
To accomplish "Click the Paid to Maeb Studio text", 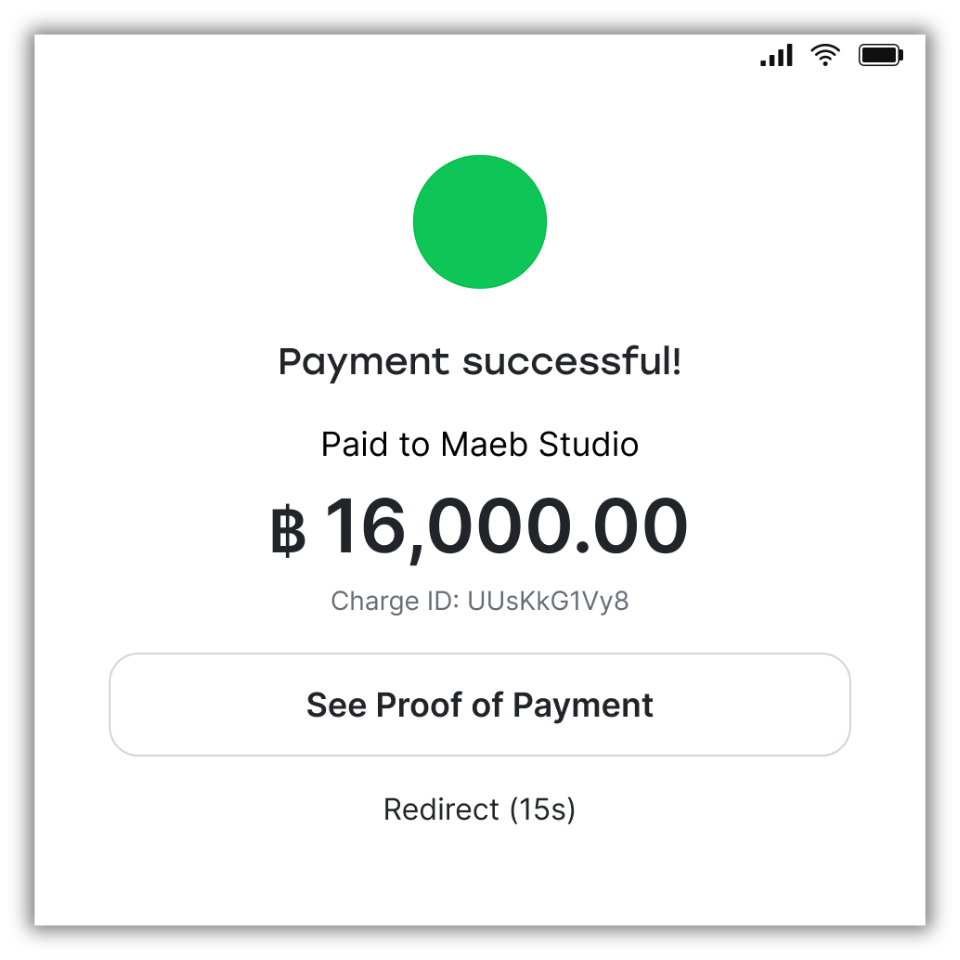I will tap(479, 444).
